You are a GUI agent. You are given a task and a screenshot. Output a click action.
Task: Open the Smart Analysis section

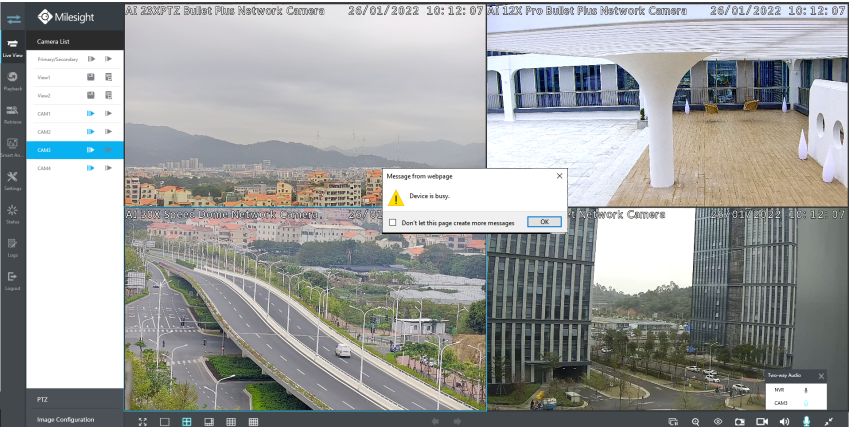pos(12,147)
